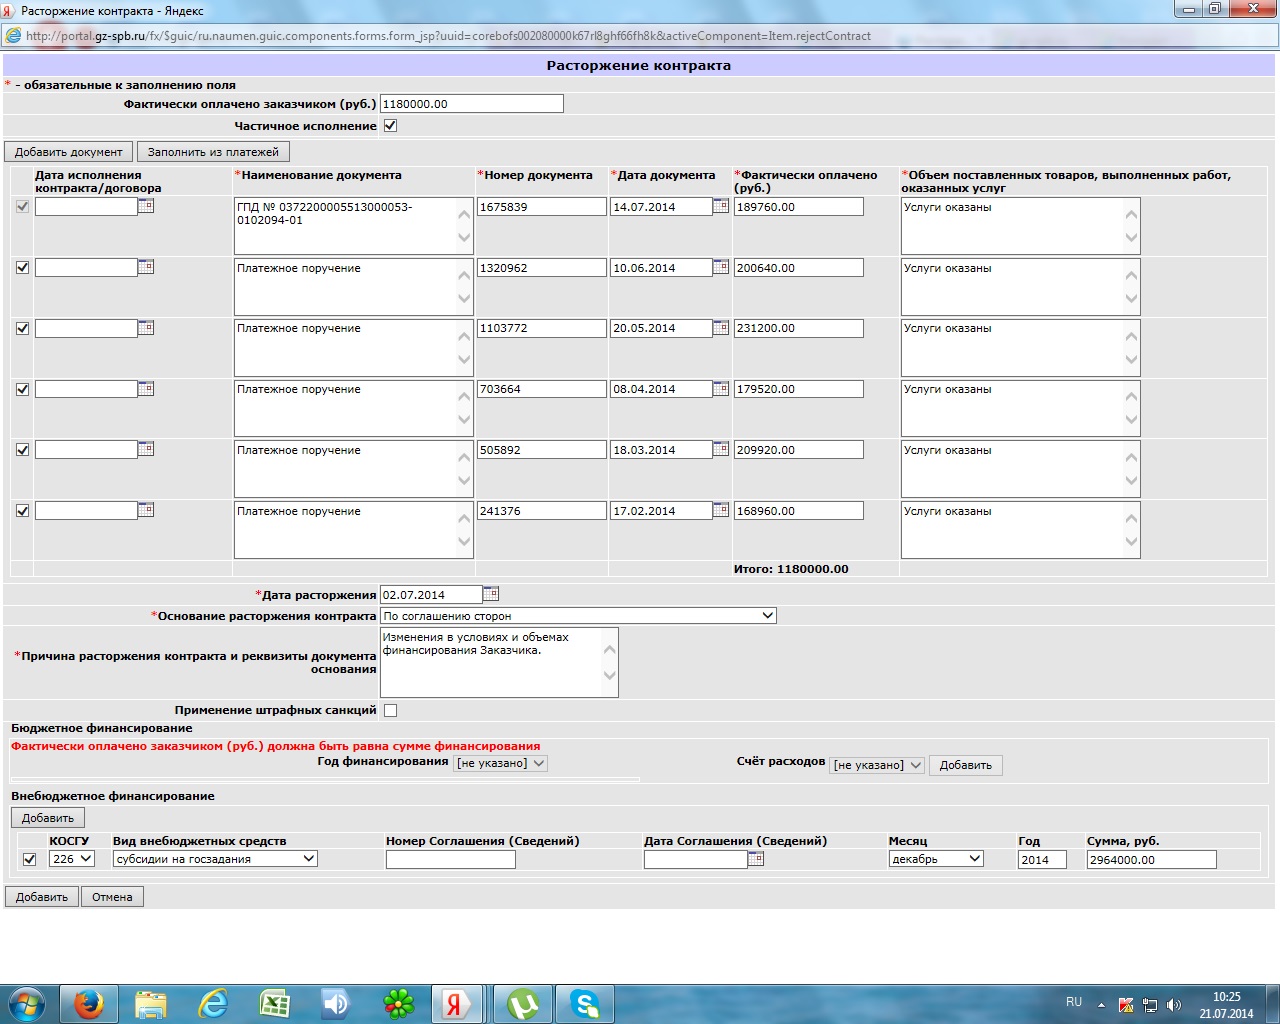The height and width of the screenshot is (1024, 1280).
Task: Expand the Основание расторжения контракта dropdown
Action: tap(578, 616)
